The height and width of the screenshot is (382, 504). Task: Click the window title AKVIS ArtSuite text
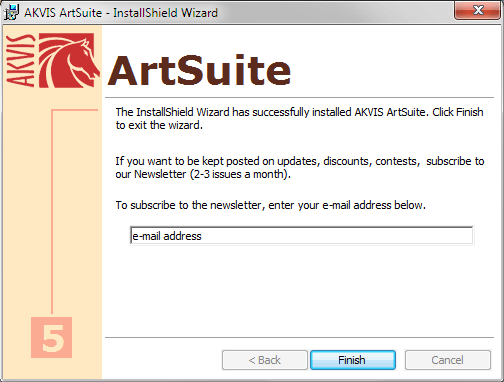[x=63, y=13]
